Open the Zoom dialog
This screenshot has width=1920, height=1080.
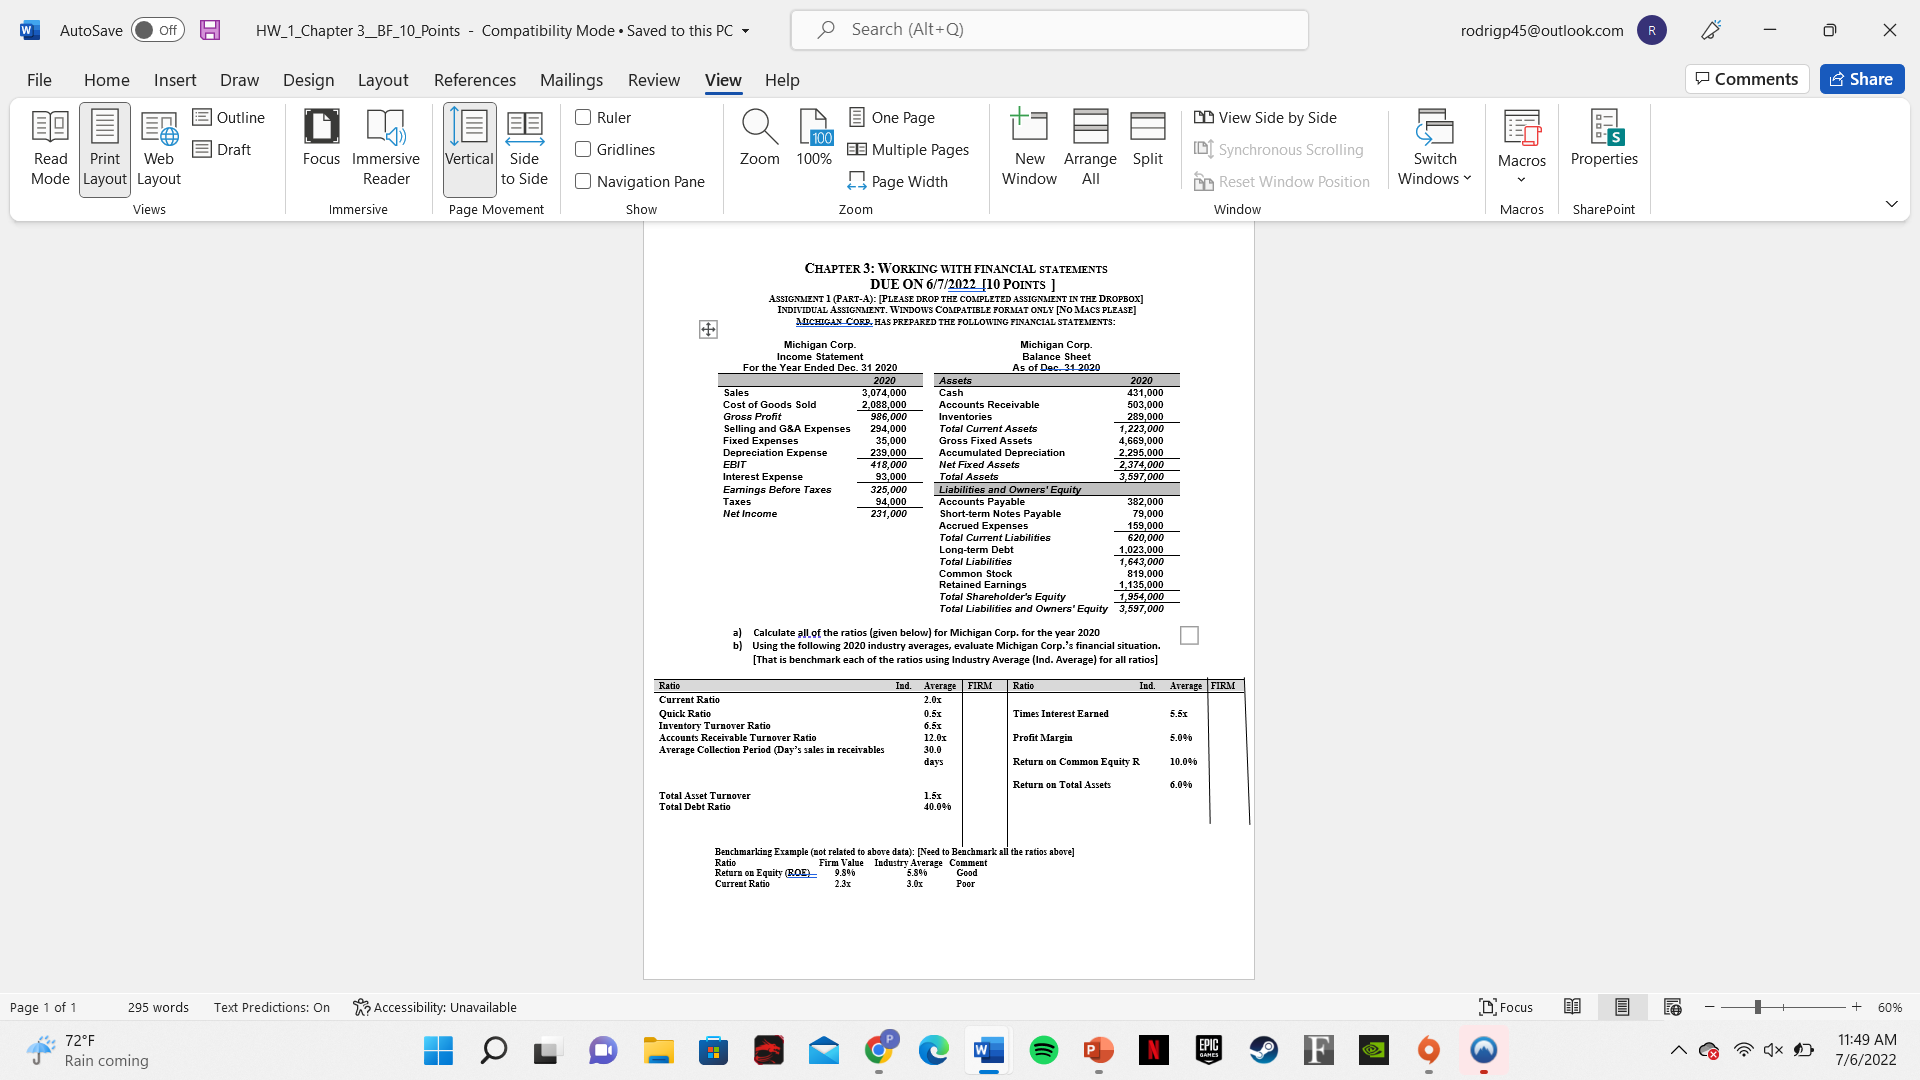click(759, 138)
